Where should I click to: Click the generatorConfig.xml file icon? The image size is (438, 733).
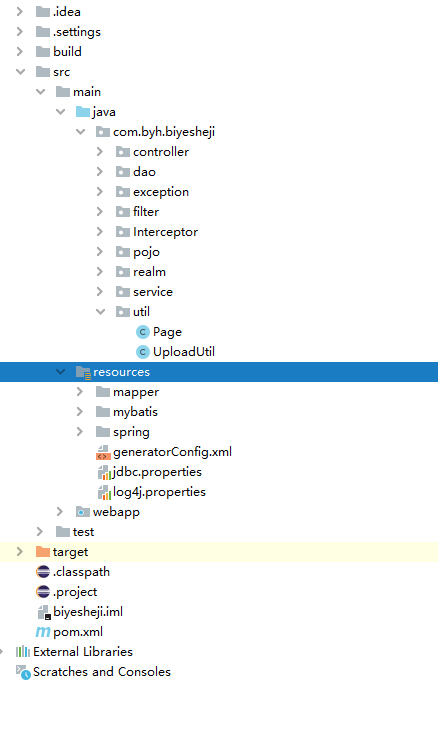[x=103, y=452]
